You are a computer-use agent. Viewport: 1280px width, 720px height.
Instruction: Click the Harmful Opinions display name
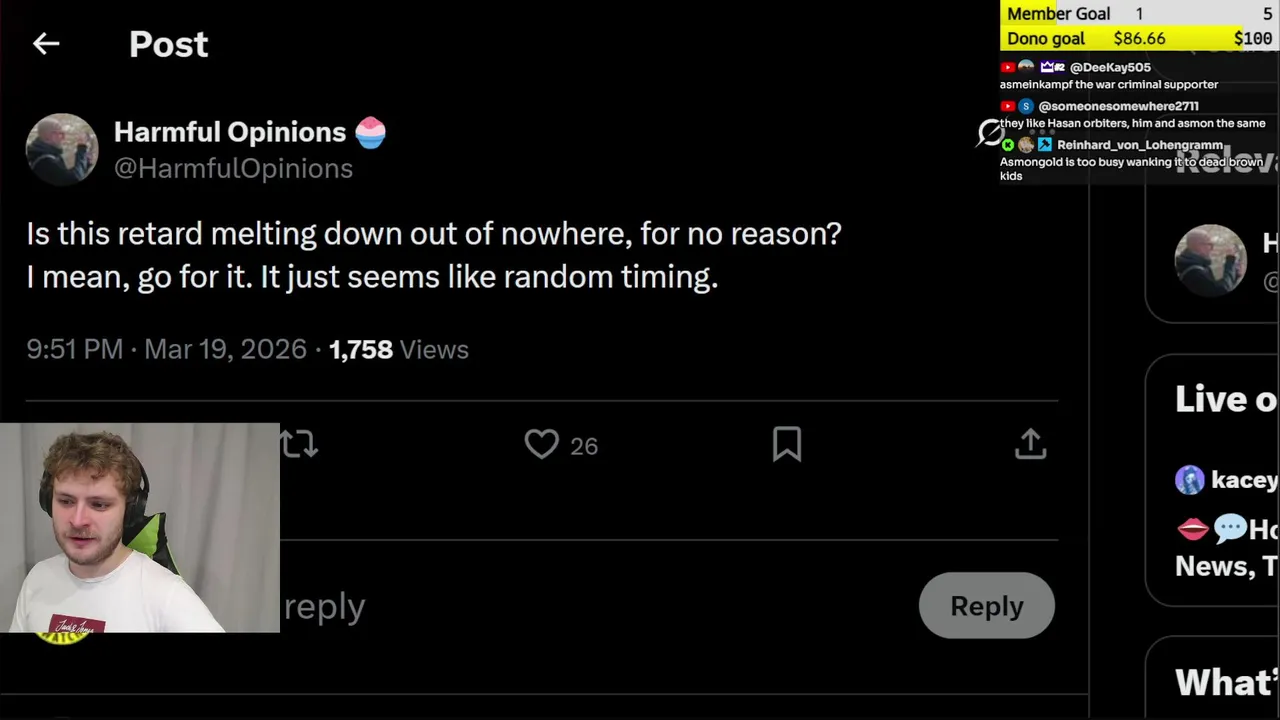point(230,132)
